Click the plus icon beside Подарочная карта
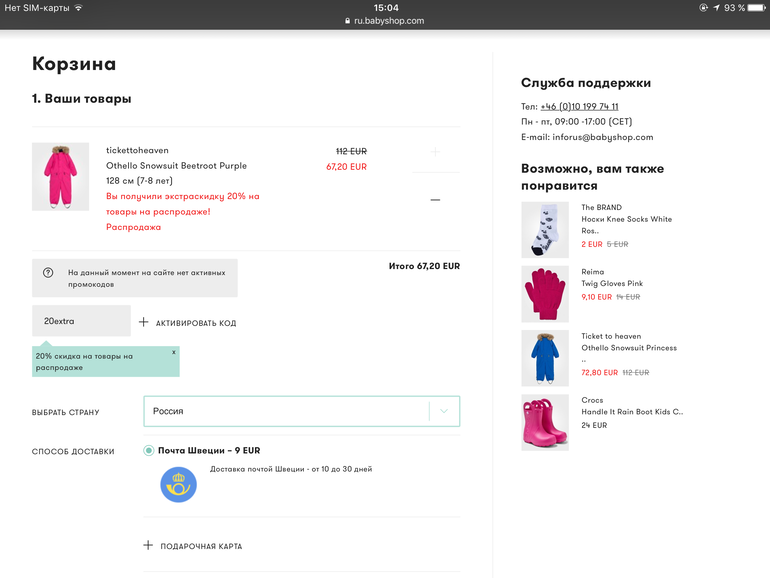The width and height of the screenshot is (770, 578). click(148, 546)
